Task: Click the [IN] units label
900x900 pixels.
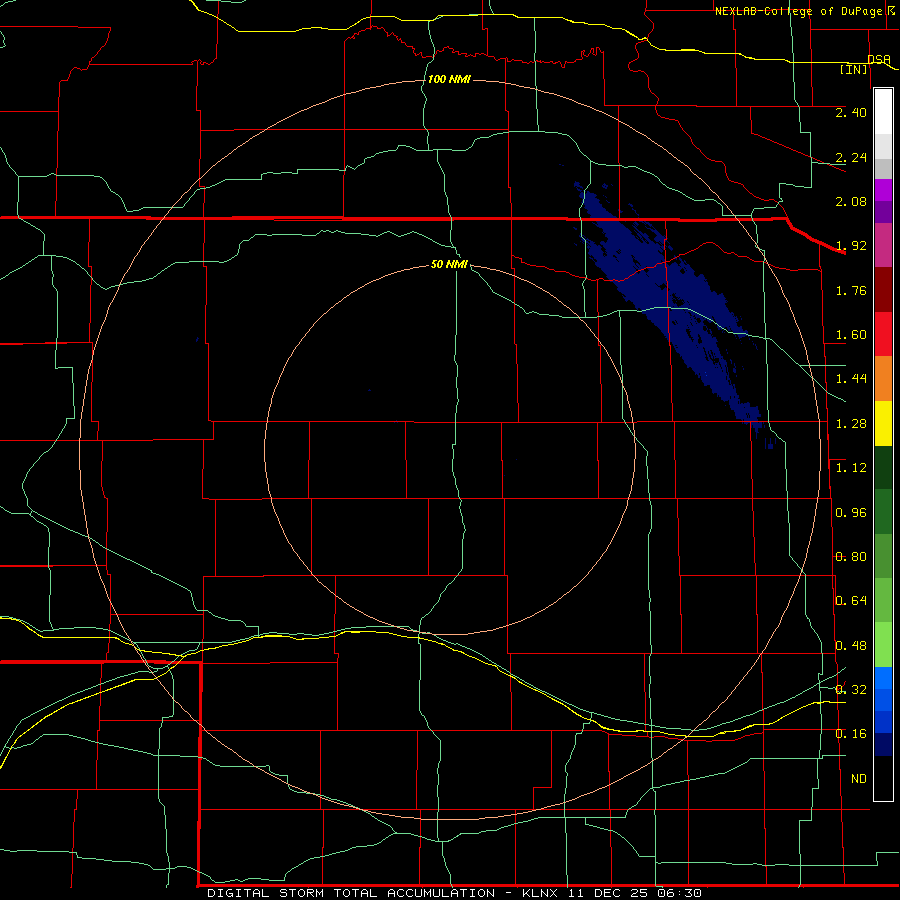Action: click(x=853, y=69)
